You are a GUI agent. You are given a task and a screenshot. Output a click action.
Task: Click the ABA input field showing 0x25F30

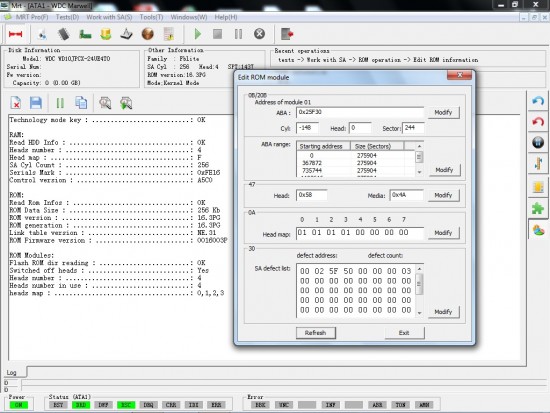click(x=360, y=112)
